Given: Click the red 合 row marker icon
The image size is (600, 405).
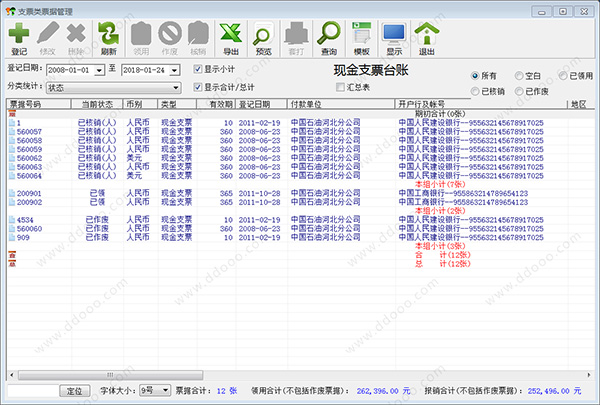Looking at the screenshot, I should (x=12, y=255).
